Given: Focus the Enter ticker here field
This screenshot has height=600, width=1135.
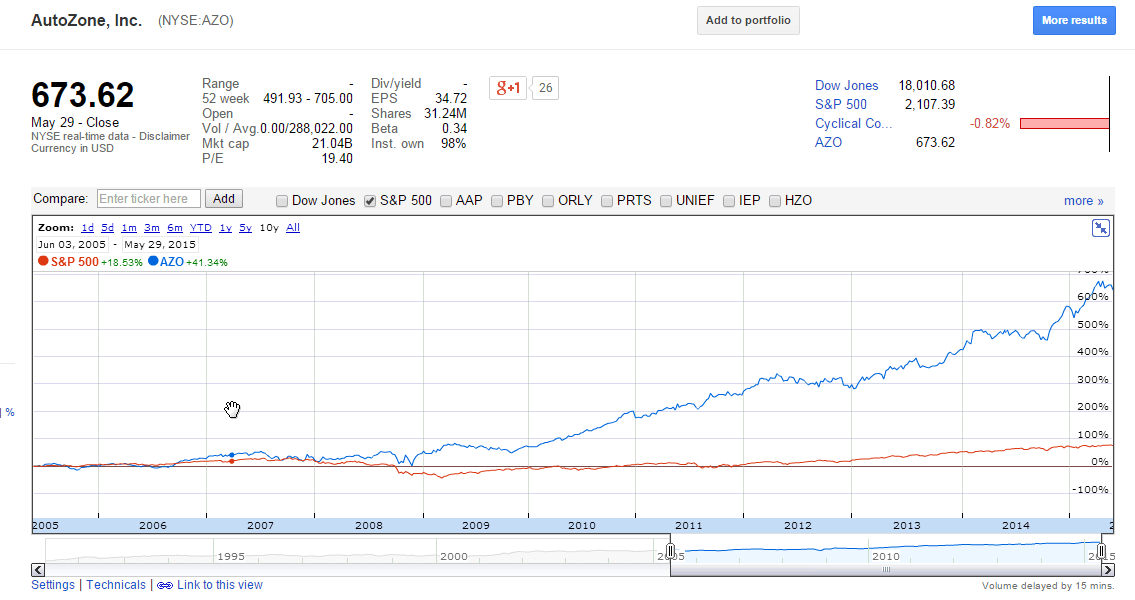Looking at the screenshot, I should tap(148, 199).
